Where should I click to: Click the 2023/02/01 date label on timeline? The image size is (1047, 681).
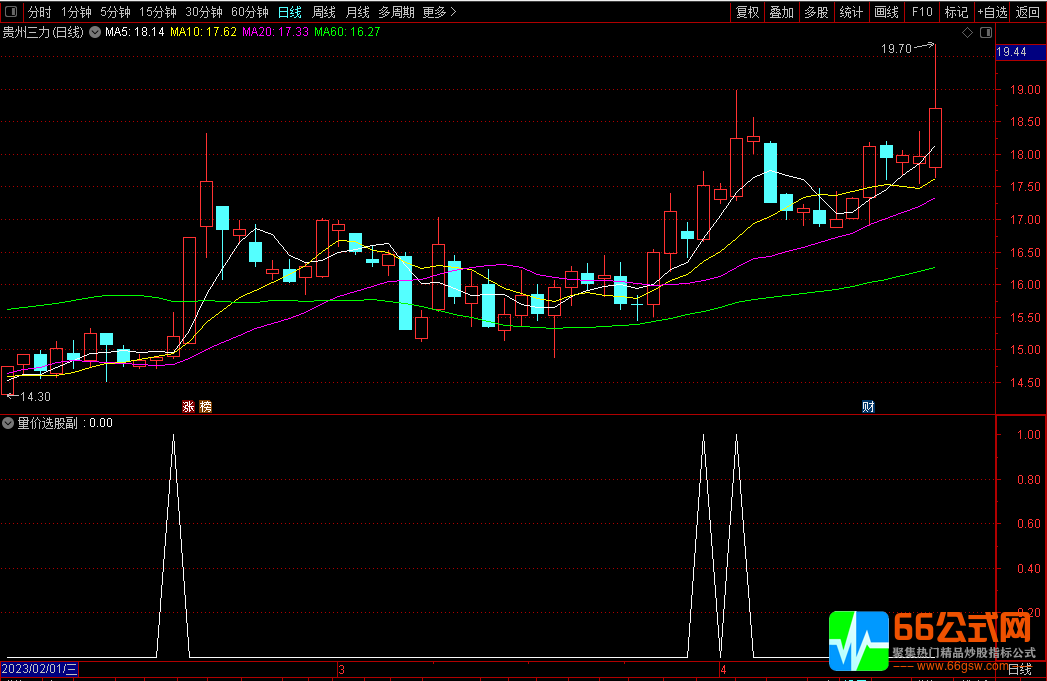(x=39, y=669)
